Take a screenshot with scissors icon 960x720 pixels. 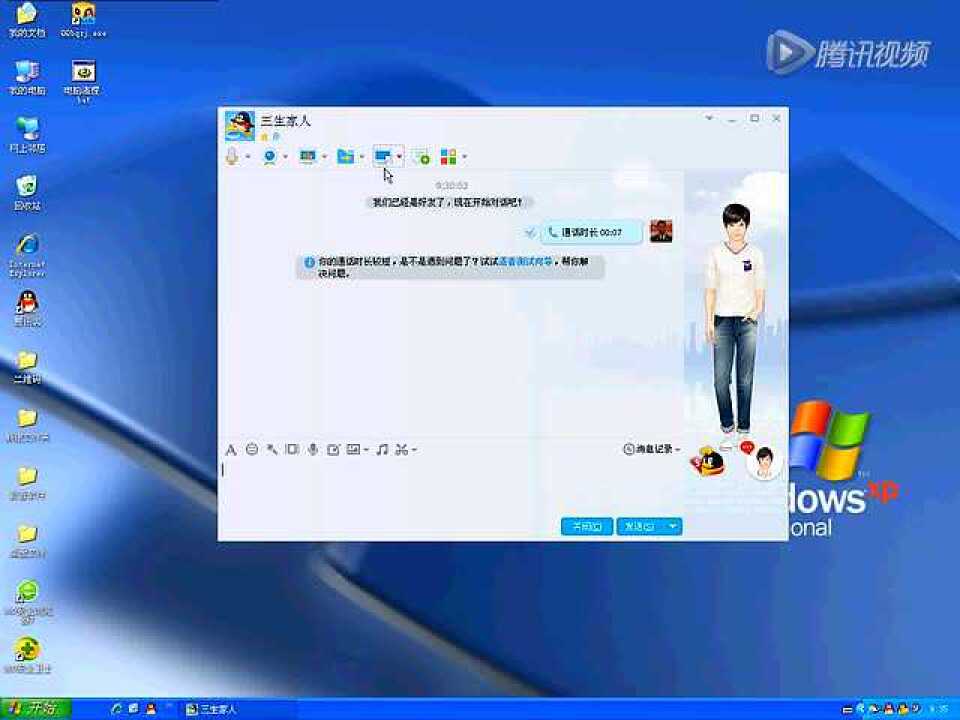point(402,450)
